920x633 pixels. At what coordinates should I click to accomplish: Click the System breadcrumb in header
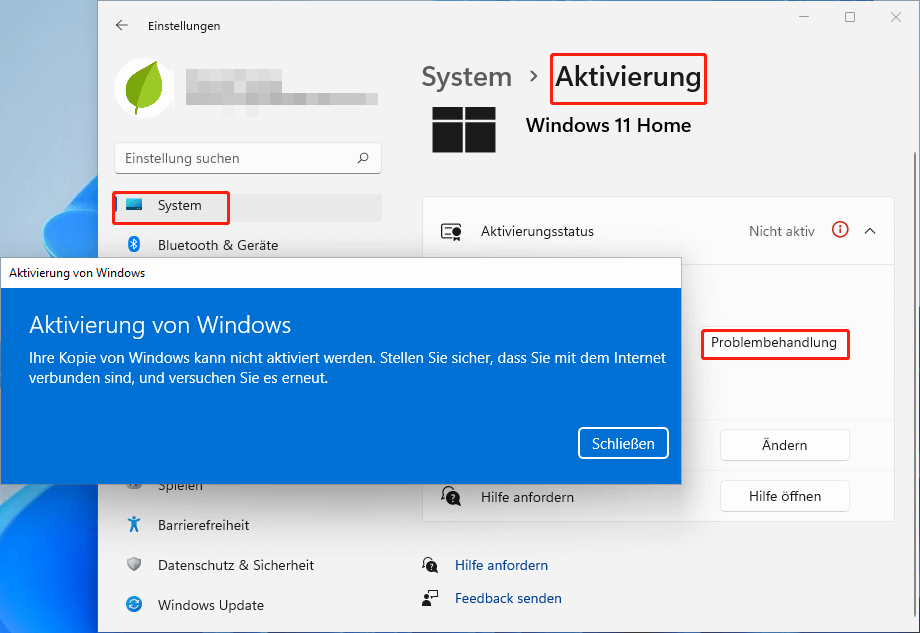coord(466,77)
